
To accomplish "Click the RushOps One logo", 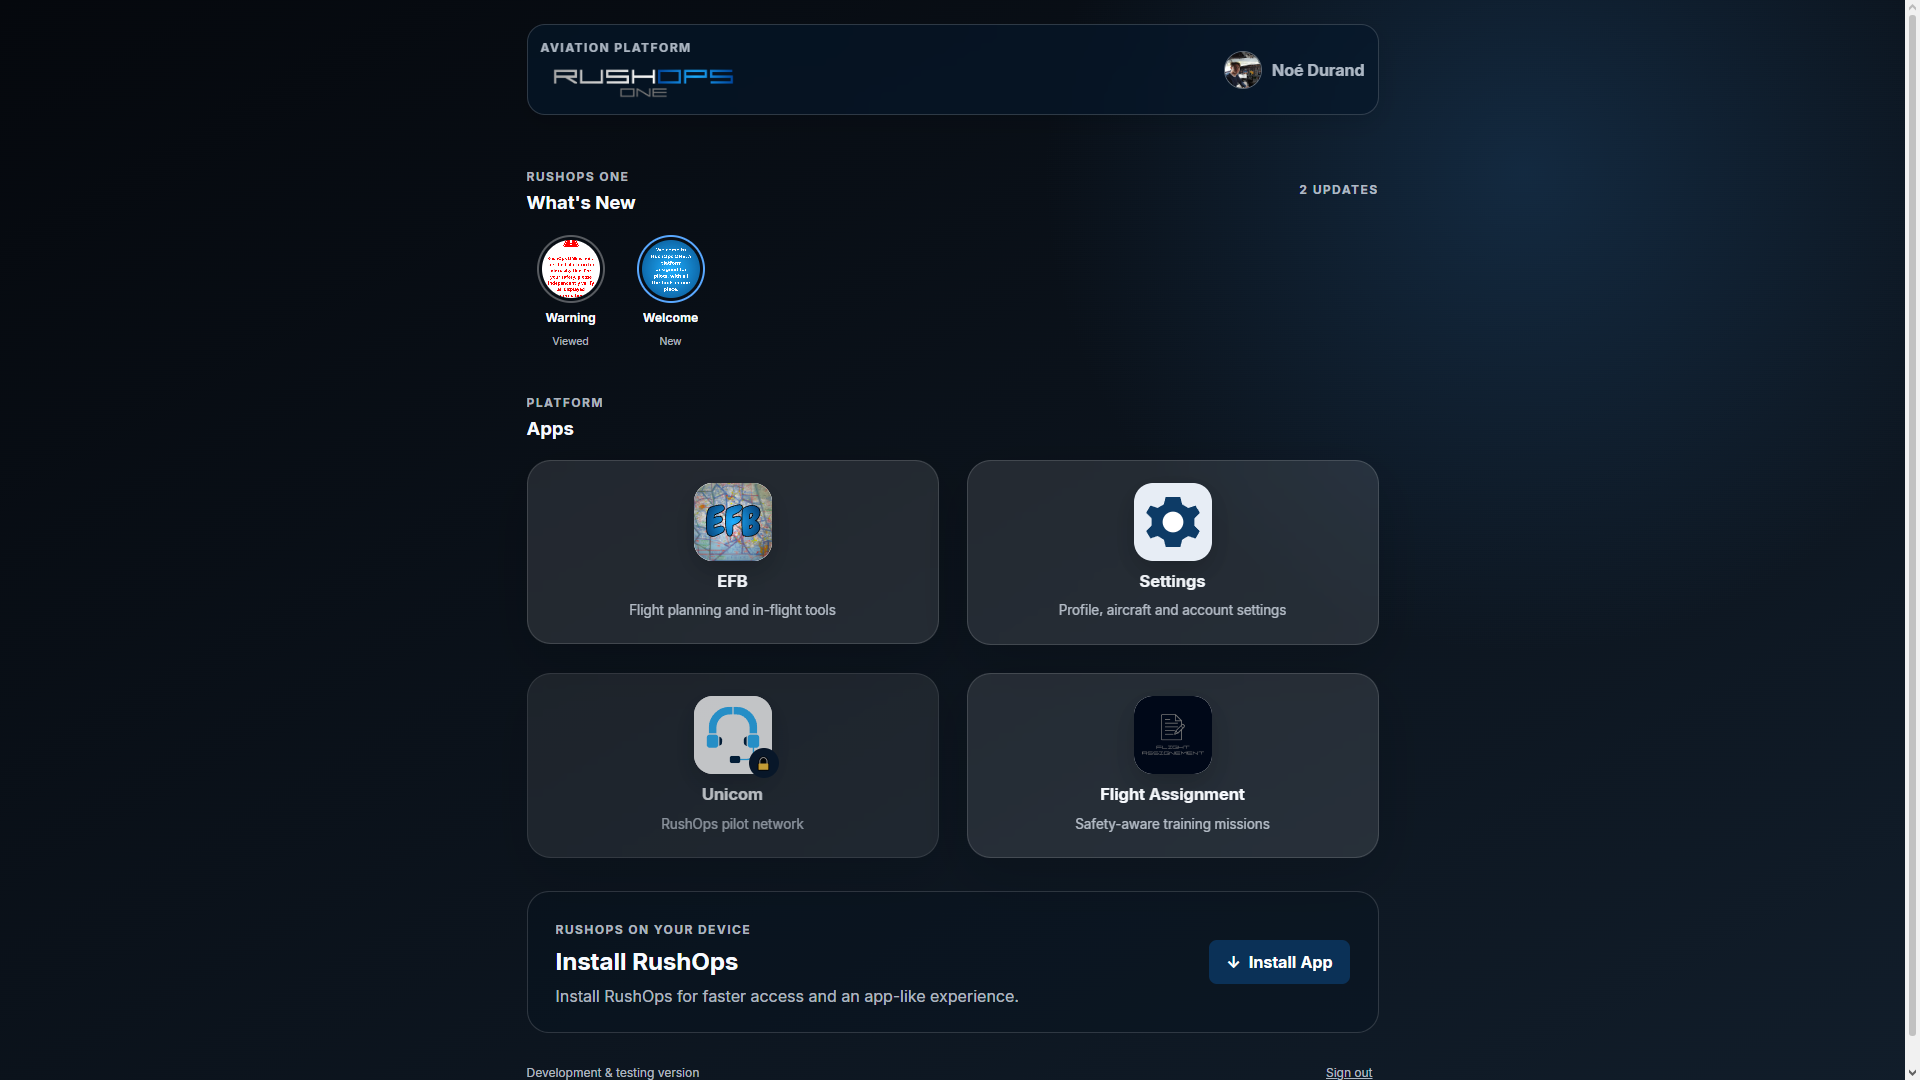I will pyautogui.click(x=643, y=82).
